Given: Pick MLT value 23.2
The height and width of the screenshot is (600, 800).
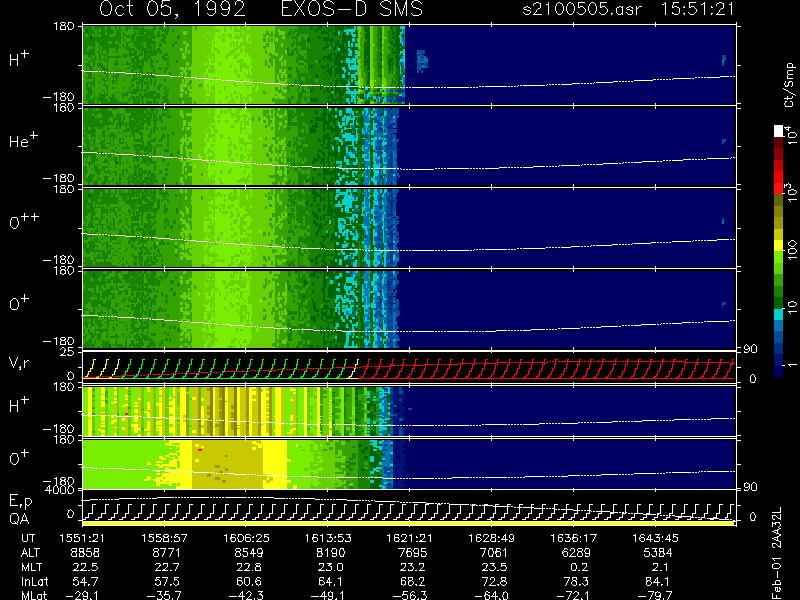Looking at the screenshot, I should 412,567.
